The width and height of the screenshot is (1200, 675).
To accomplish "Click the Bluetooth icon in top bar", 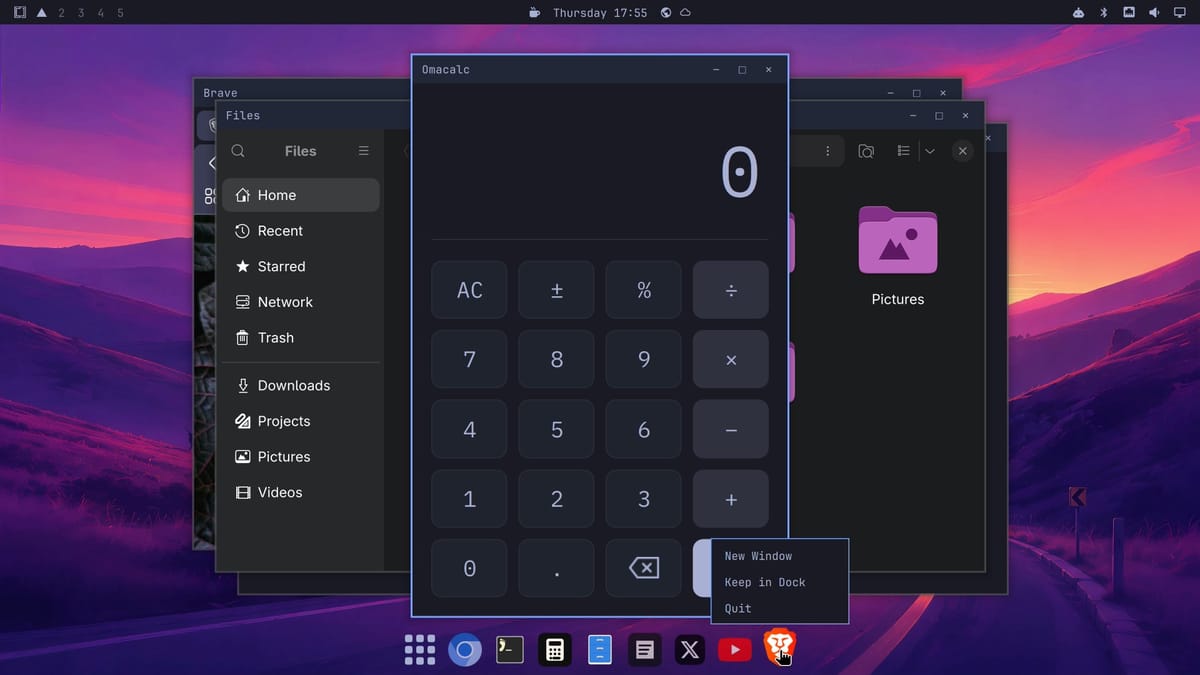I will click(1104, 13).
